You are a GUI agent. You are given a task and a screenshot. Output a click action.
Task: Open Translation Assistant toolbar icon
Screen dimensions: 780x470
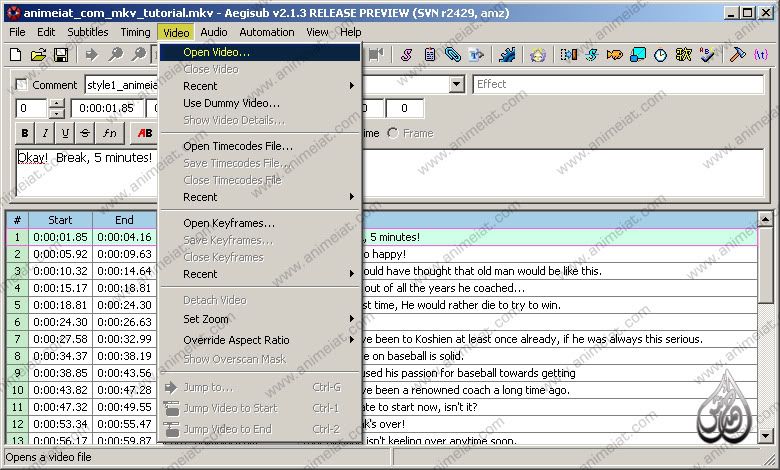click(x=614, y=55)
